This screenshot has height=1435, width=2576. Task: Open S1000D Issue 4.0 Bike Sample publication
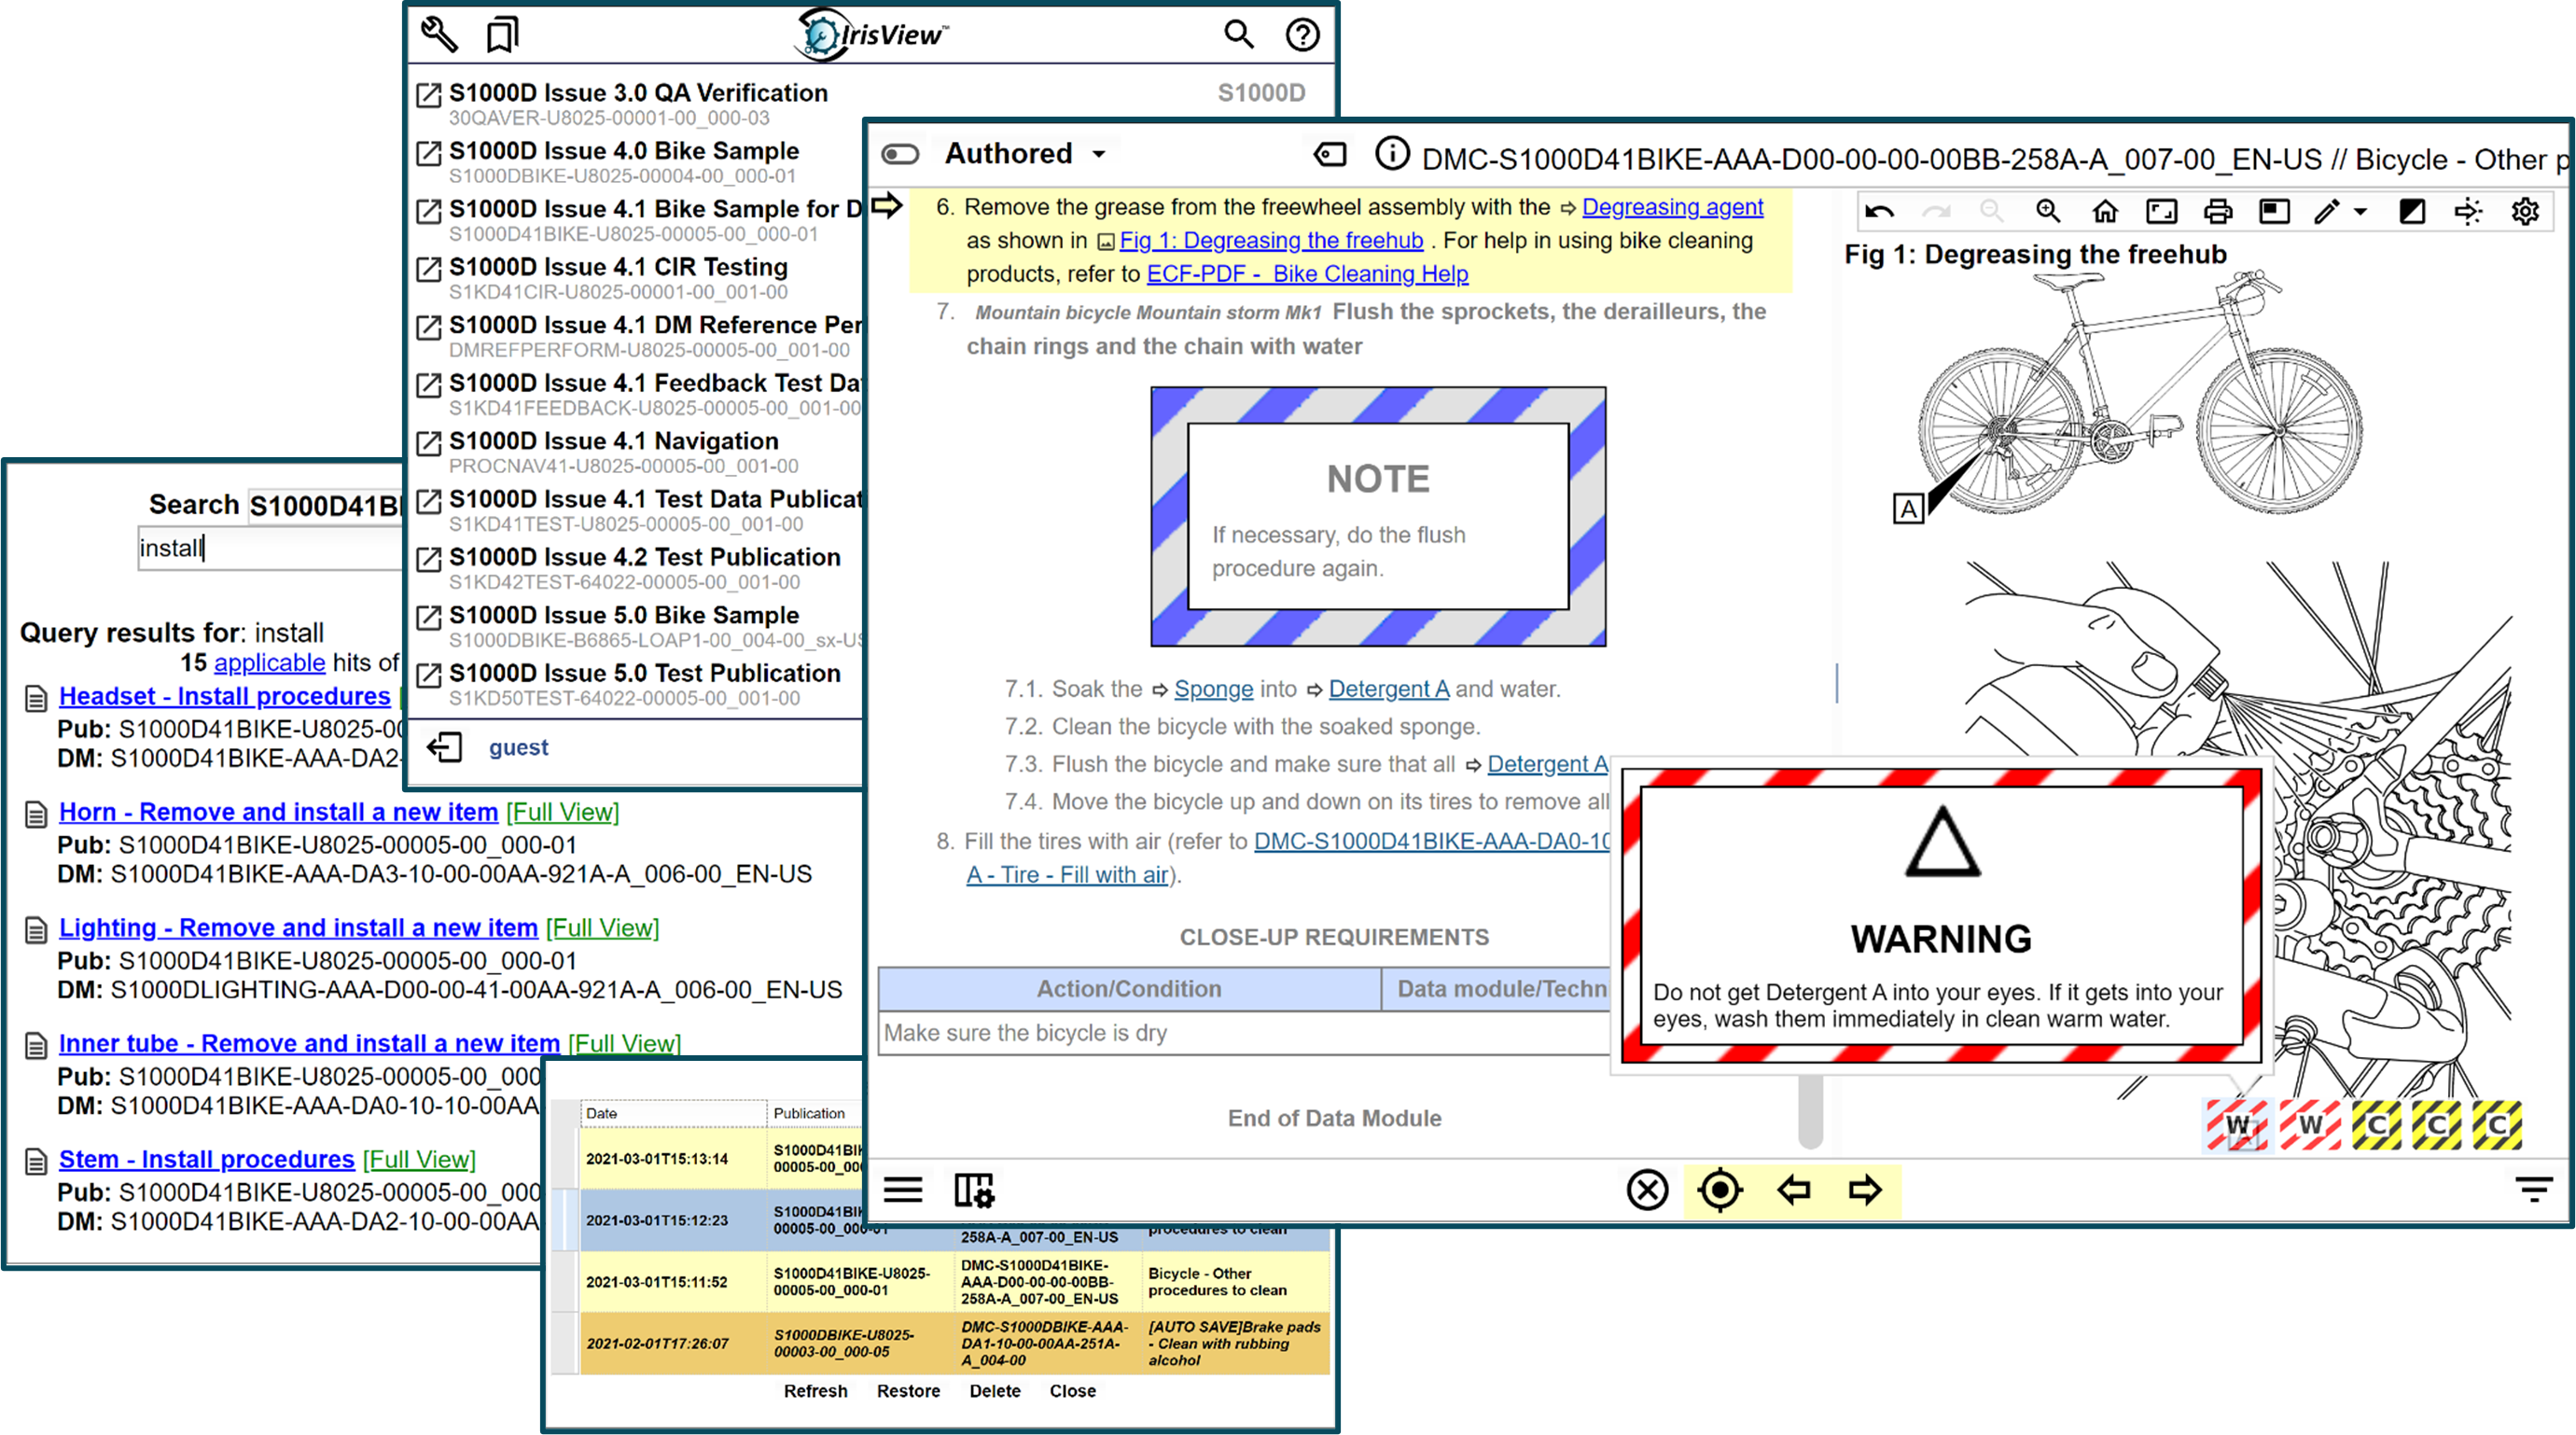[624, 151]
